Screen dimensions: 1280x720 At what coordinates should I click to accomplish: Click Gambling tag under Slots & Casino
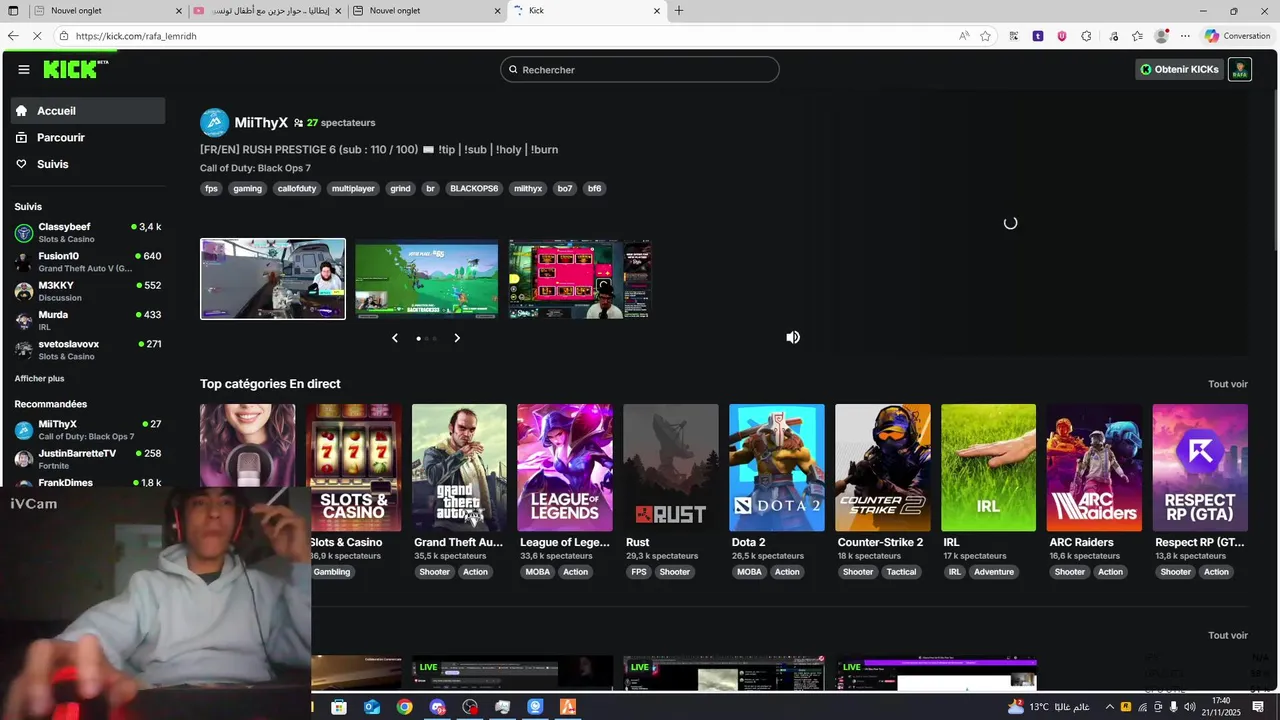(x=332, y=572)
